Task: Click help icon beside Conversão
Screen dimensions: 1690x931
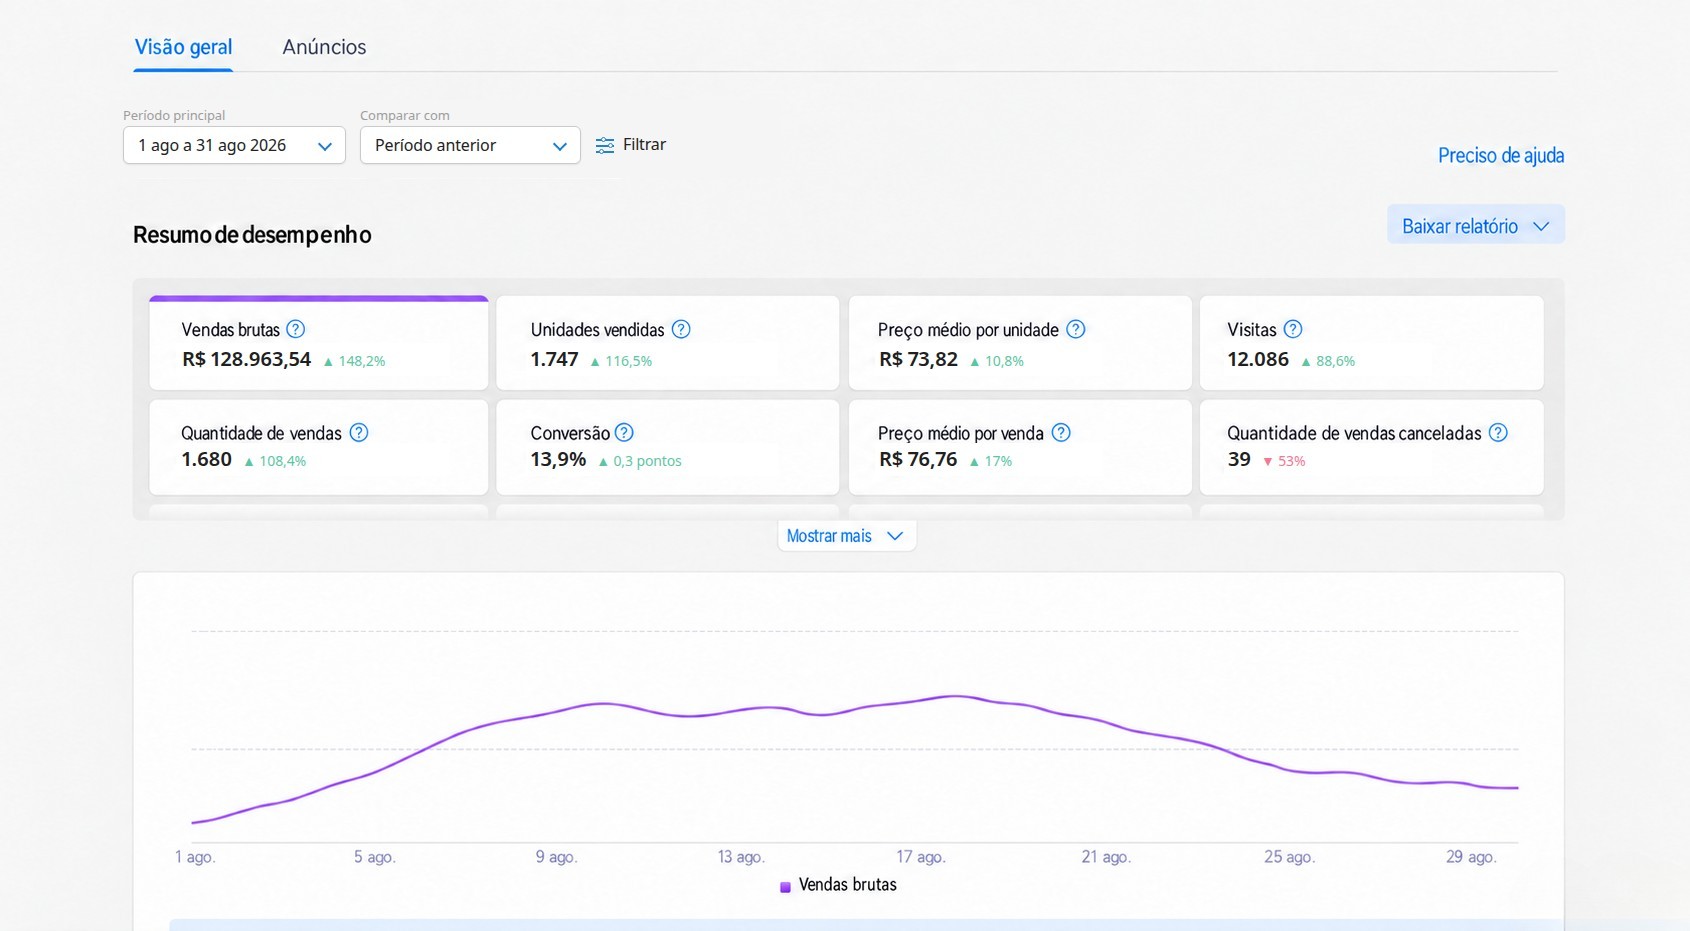Action: tap(624, 433)
